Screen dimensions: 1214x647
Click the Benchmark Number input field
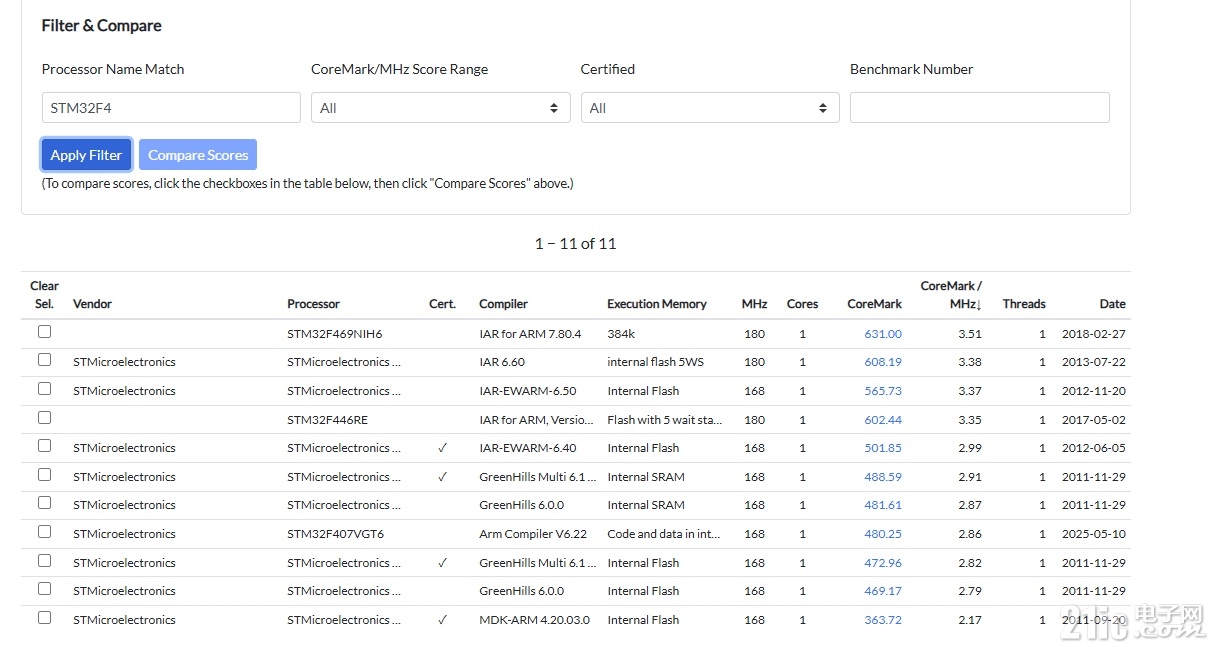point(980,108)
